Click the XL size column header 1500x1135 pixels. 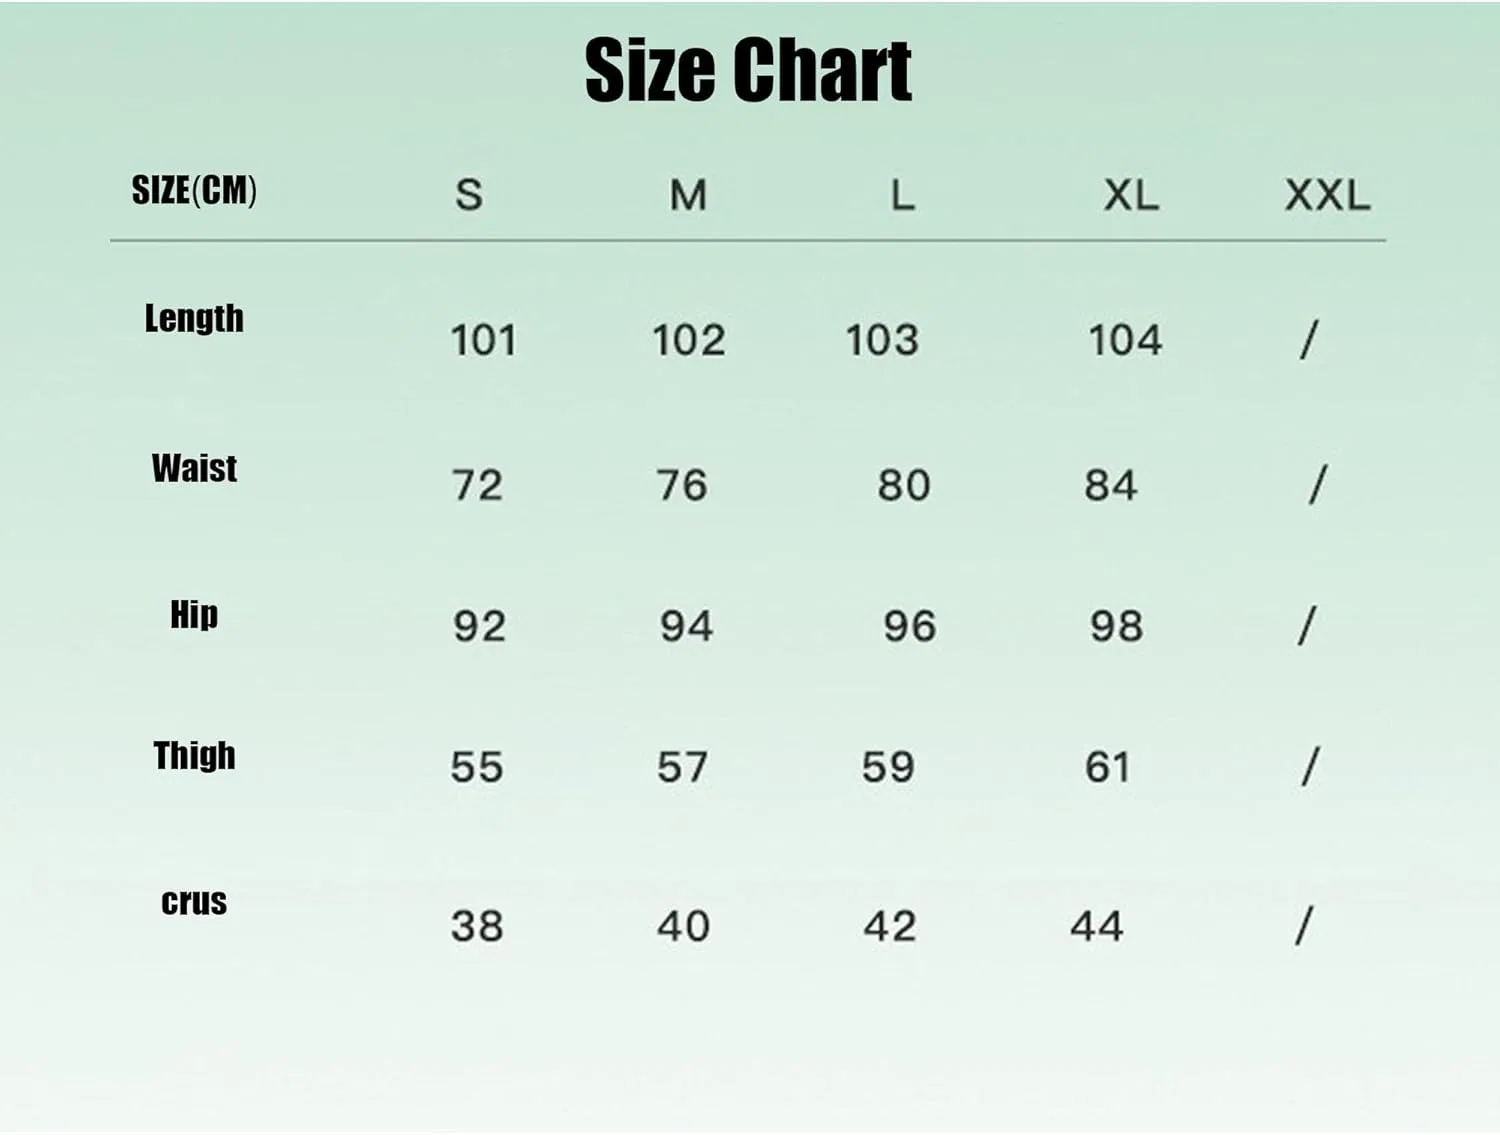1131,194
